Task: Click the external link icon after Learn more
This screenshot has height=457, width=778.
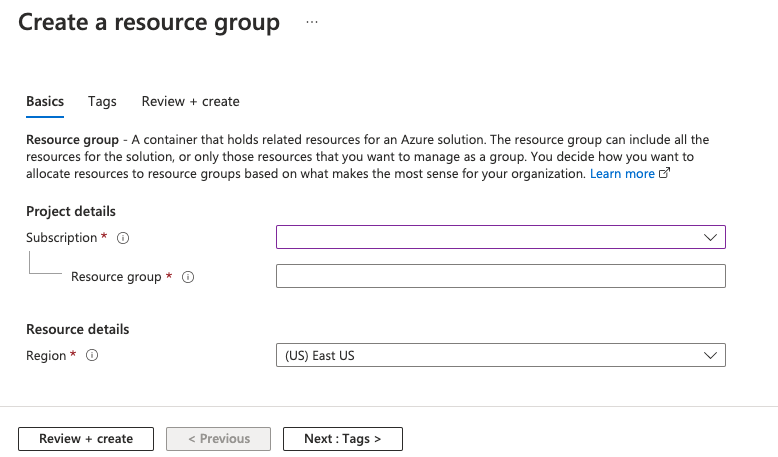Action: [664, 174]
